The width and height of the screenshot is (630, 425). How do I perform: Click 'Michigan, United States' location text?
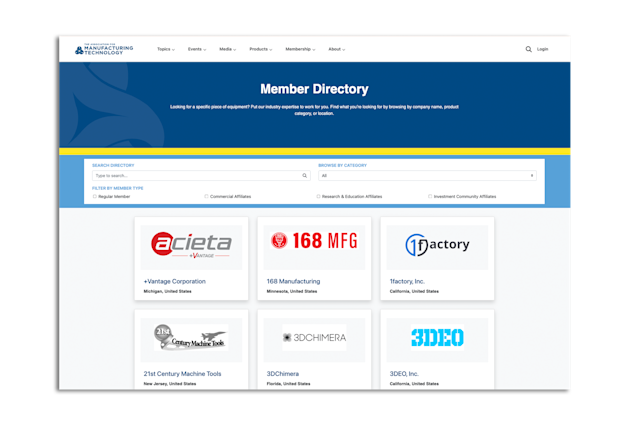tap(168, 291)
